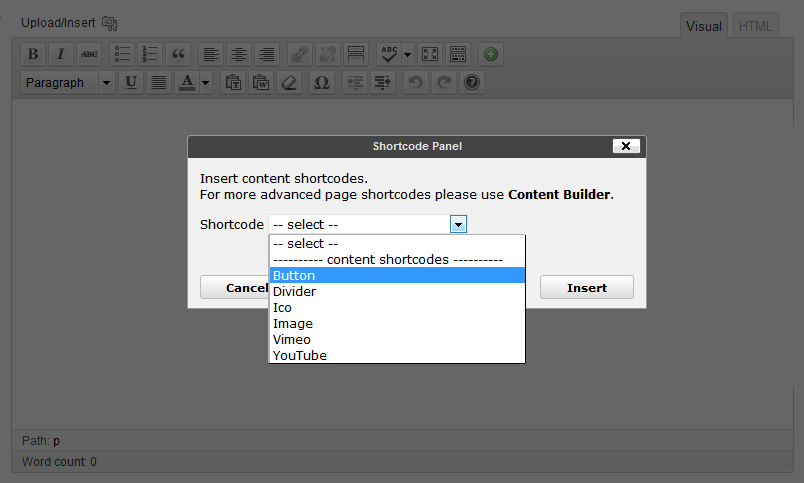Screen dimensions: 804x483
Task: Switch to the HTML editor tab
Action: pyautogui.click(x=755, y=27)
